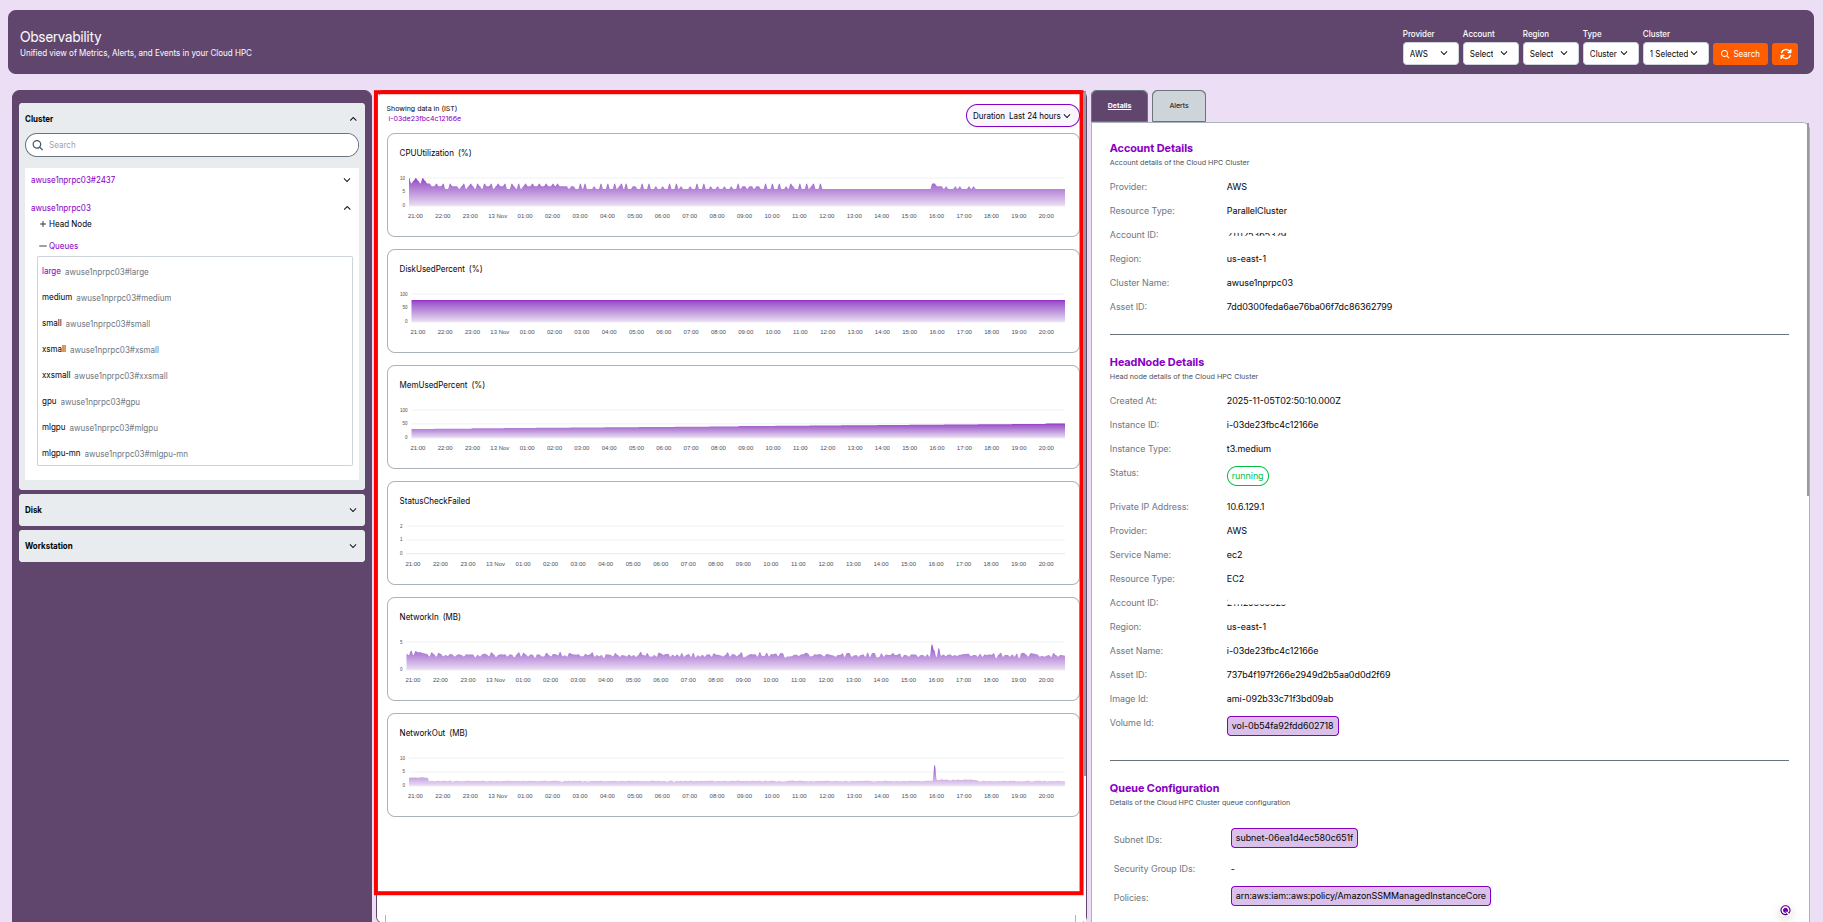Open the Region Select dropdown

pyautogui.click(x=1550, y=54)
